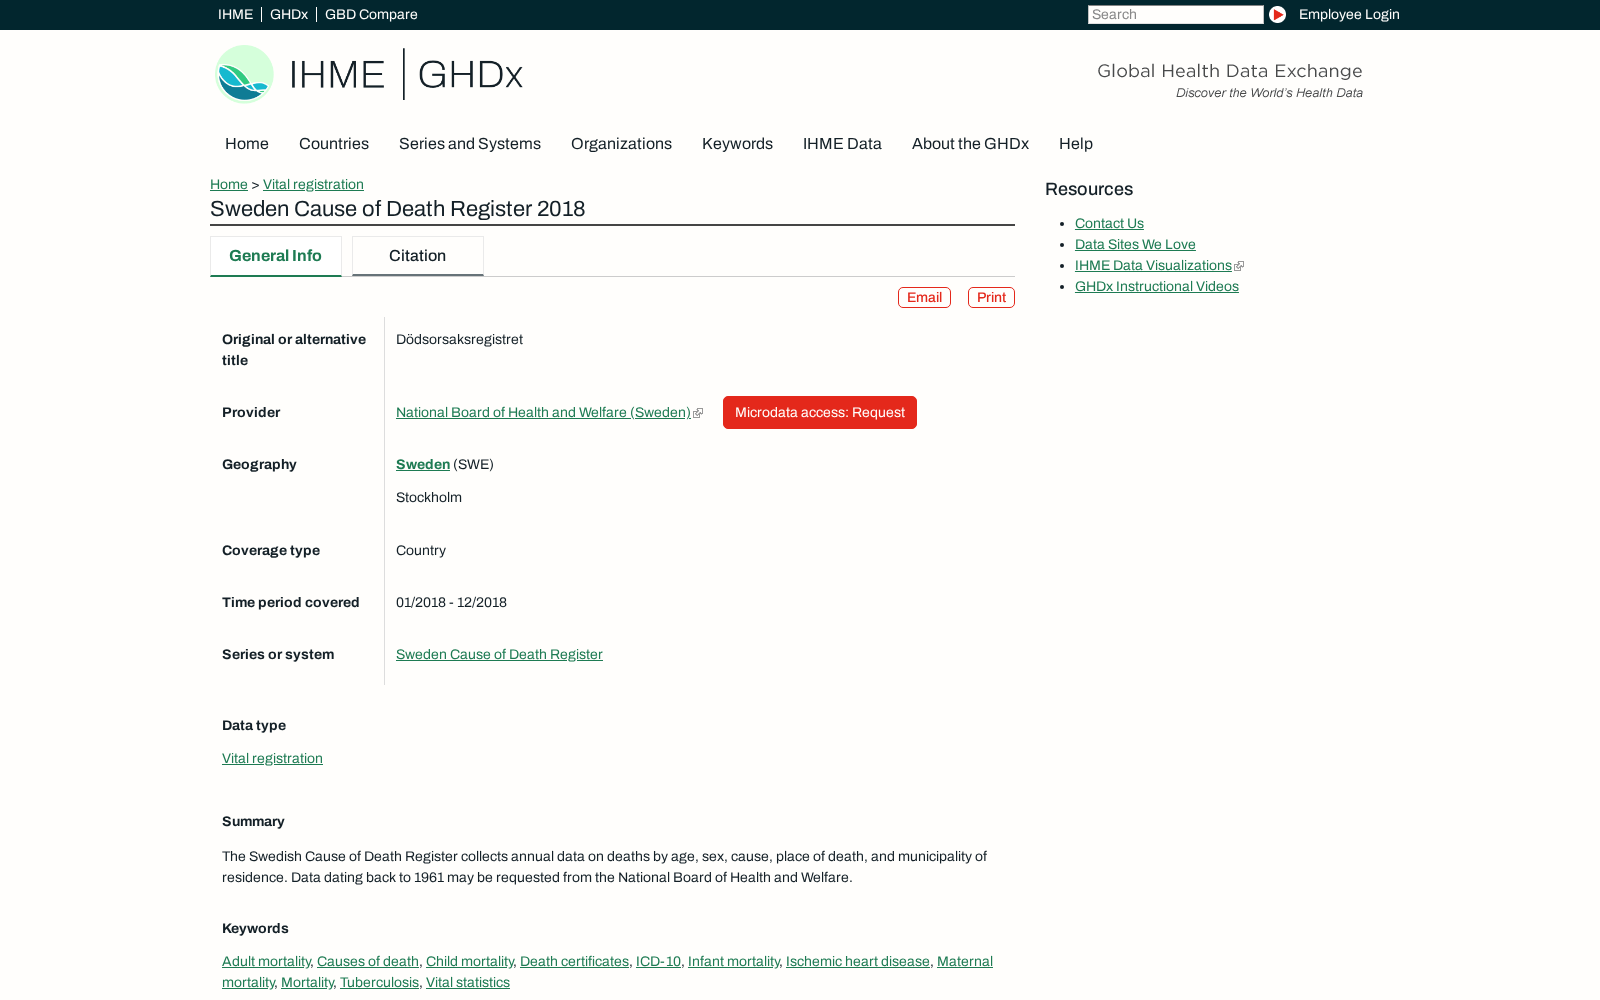
Task: Click the Stockholm geography text
Action: tap(429, 498)
